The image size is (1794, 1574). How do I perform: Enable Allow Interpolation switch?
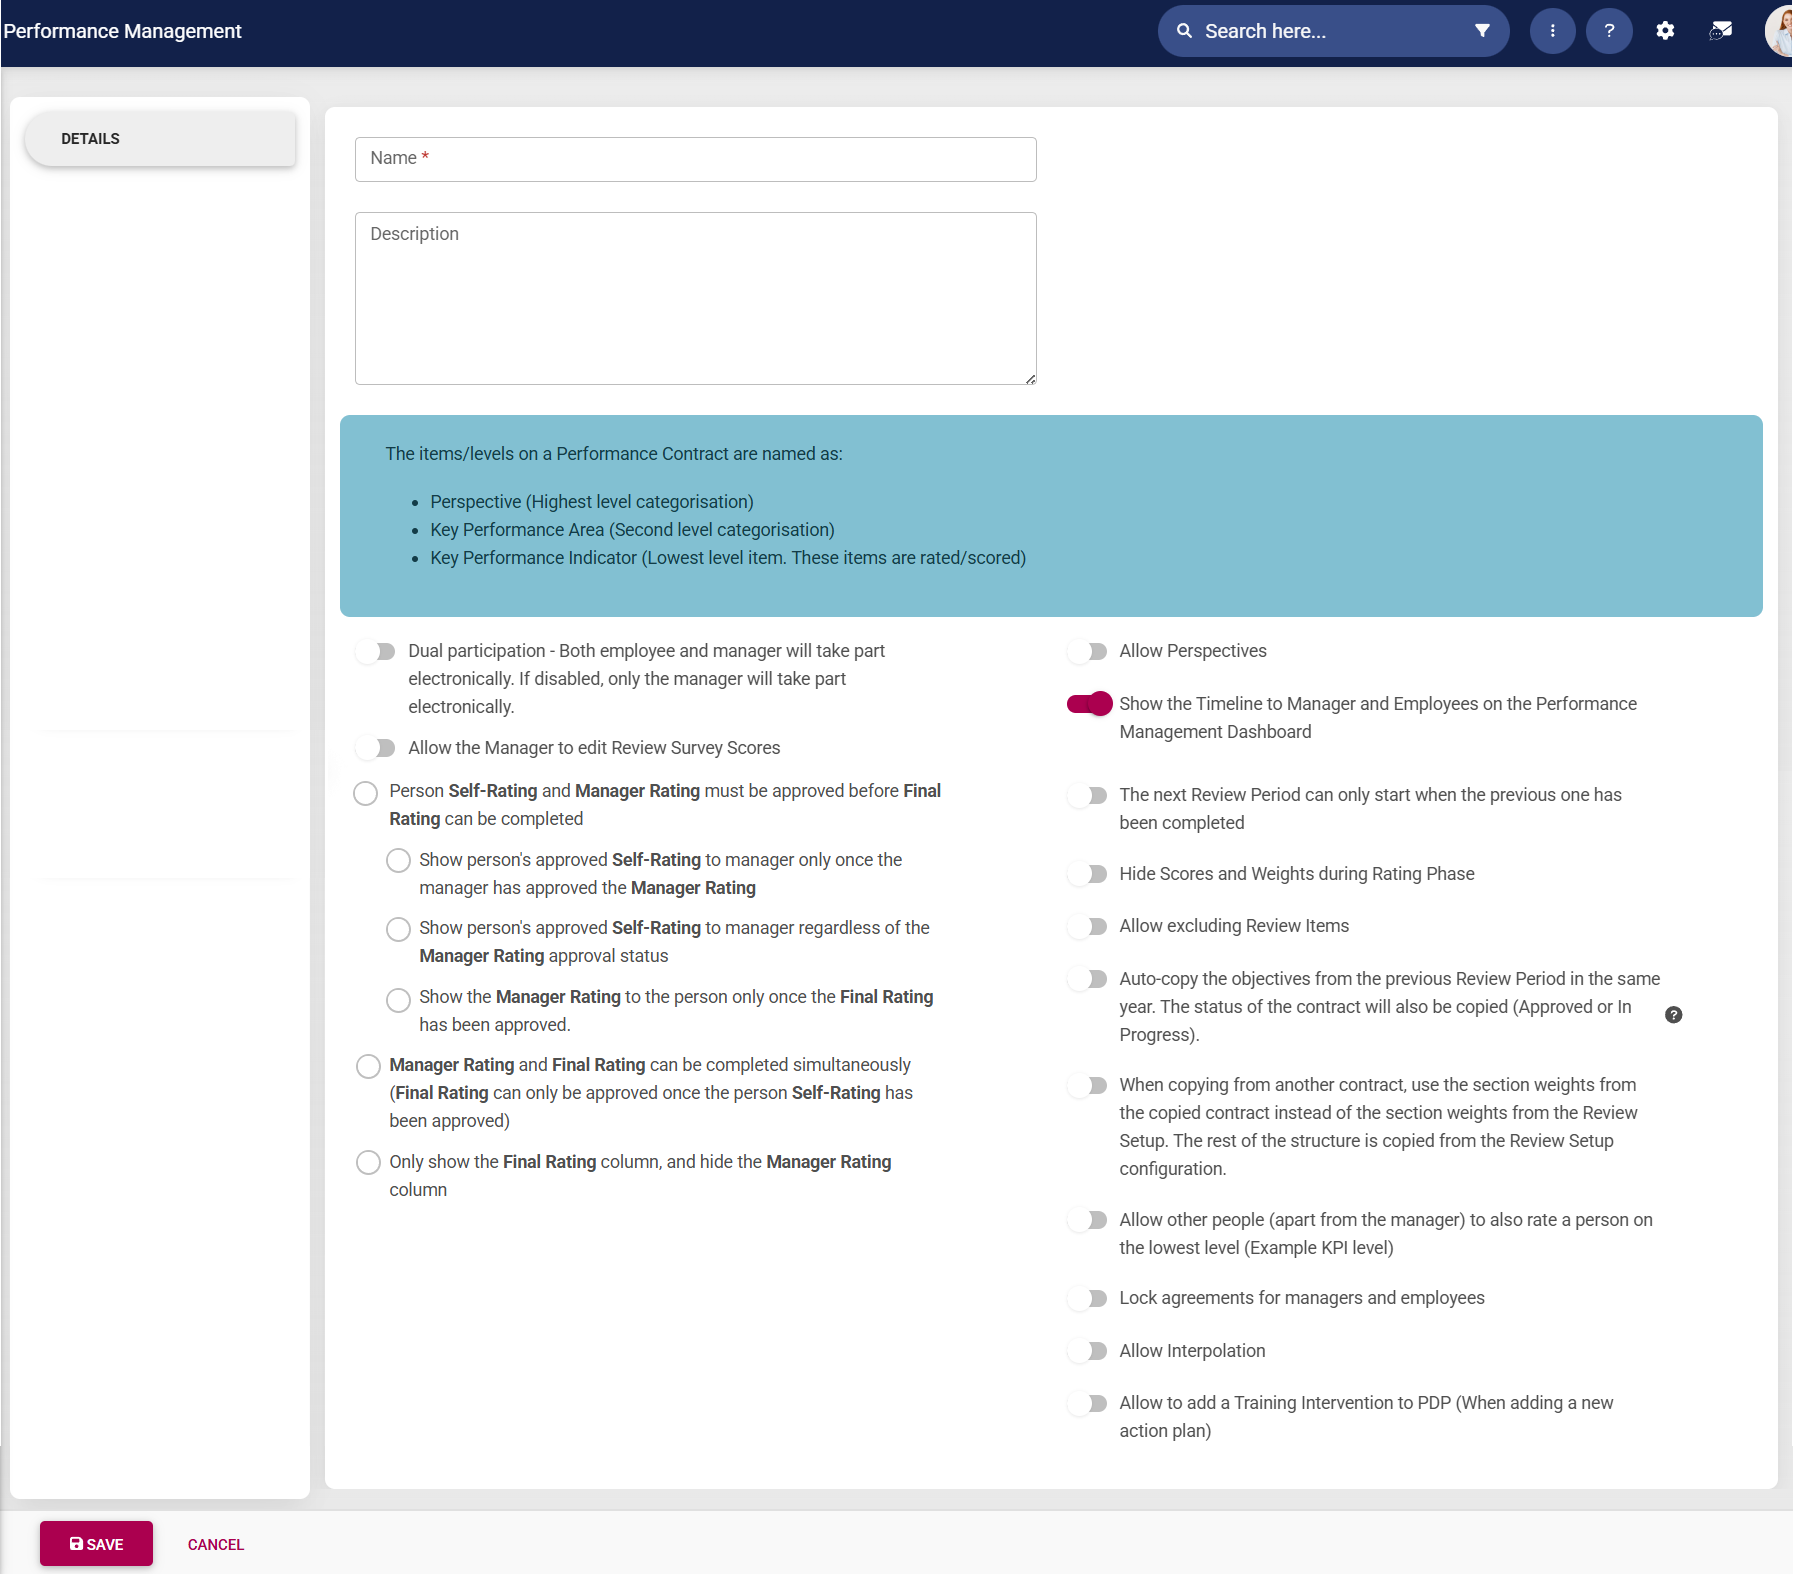pyautogui.click(x=1088, y=1351)
